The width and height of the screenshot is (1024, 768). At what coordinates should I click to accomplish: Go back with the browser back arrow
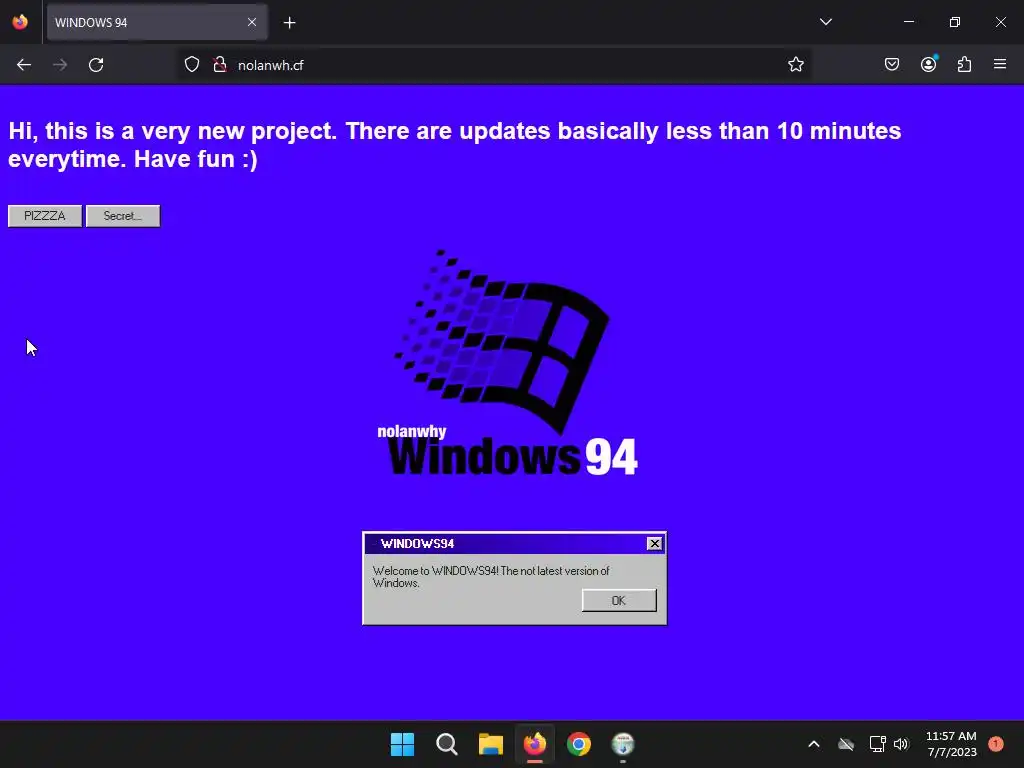24,65
